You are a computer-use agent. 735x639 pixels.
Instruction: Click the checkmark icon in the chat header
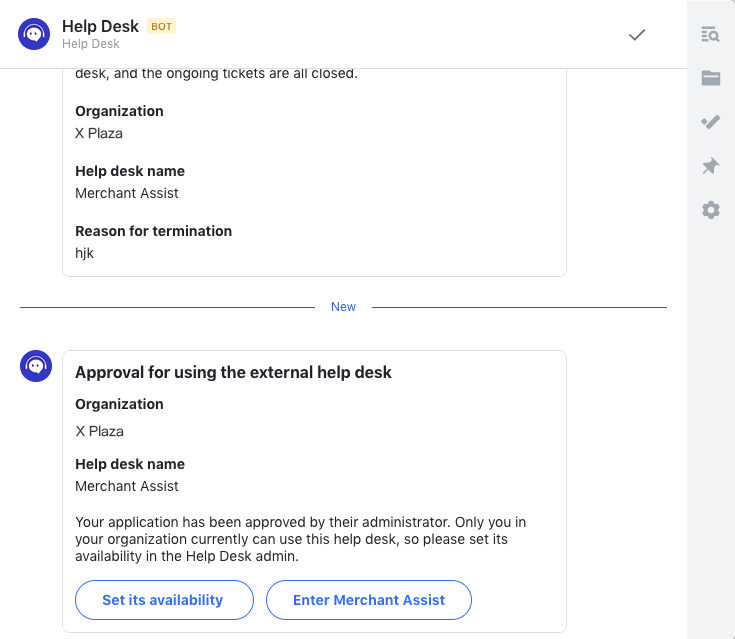click(637, 35)
